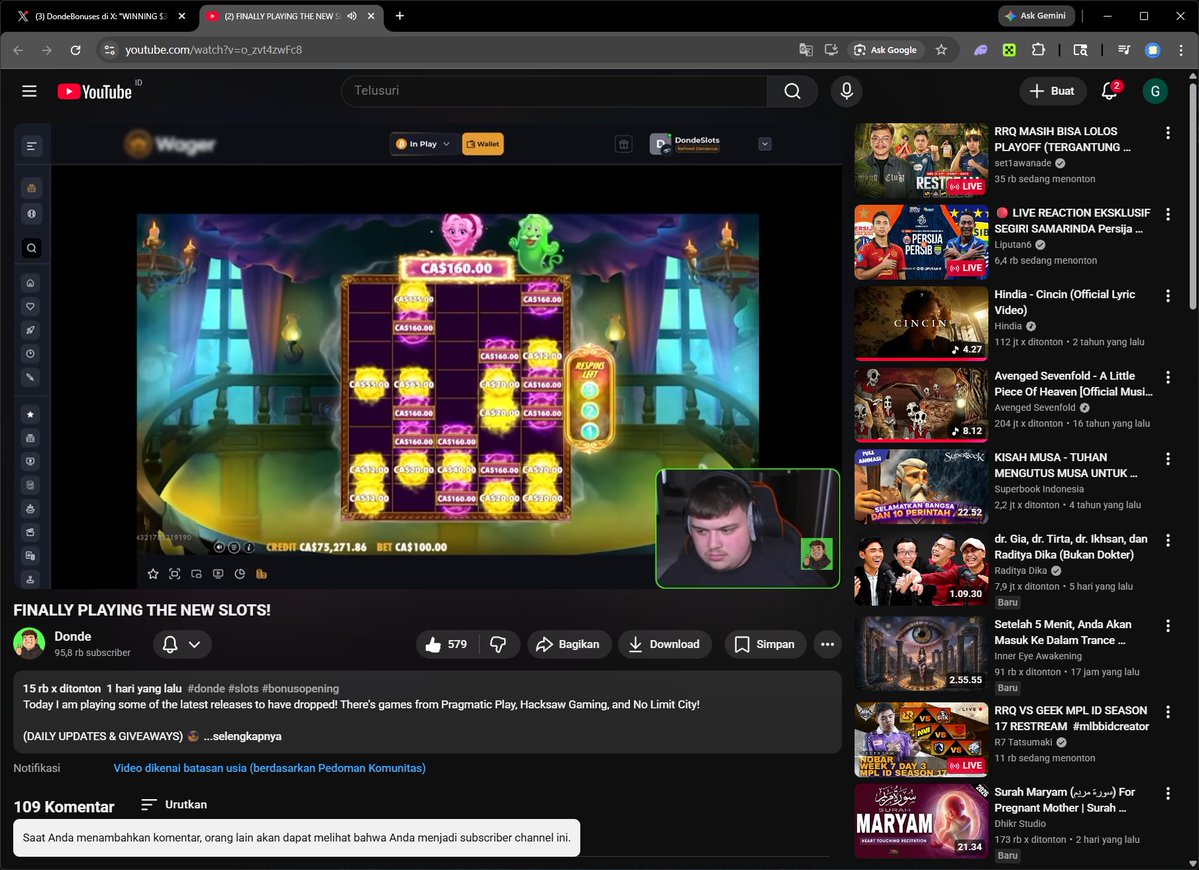Viewport: 1199px width, 870px height.
Task: Click the translate page icon in address bar
Action: pos(805,50)
